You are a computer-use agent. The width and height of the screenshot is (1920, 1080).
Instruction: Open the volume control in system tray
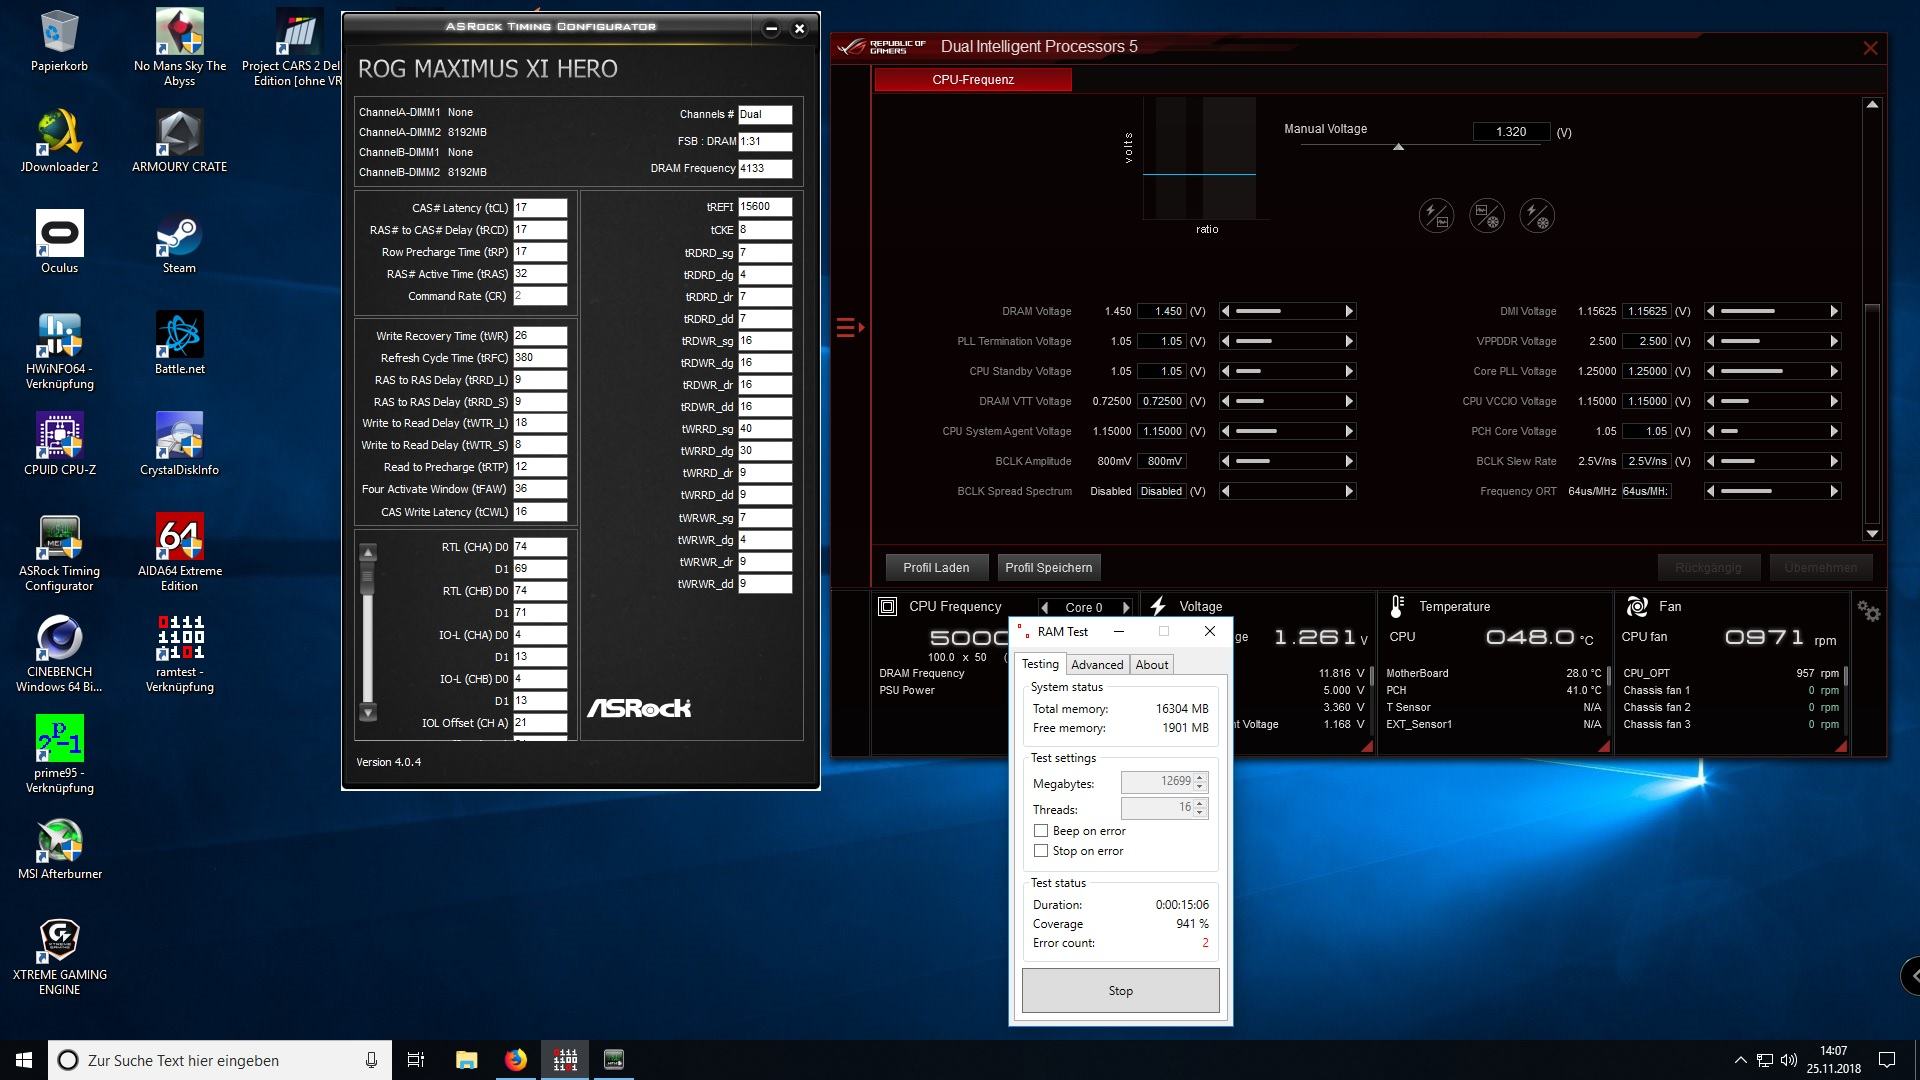(x=1789, y=1060)
